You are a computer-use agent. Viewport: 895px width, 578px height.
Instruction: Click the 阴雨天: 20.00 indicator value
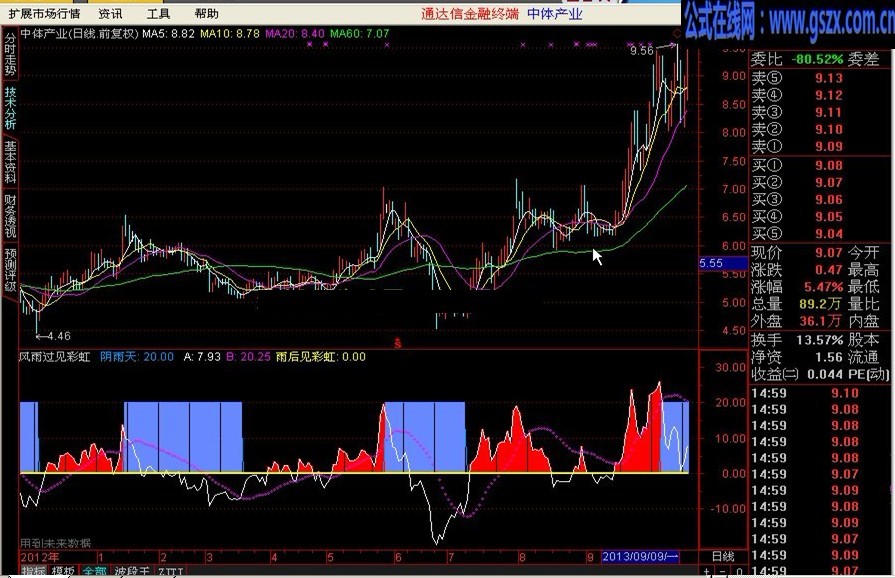coord(137,357)
